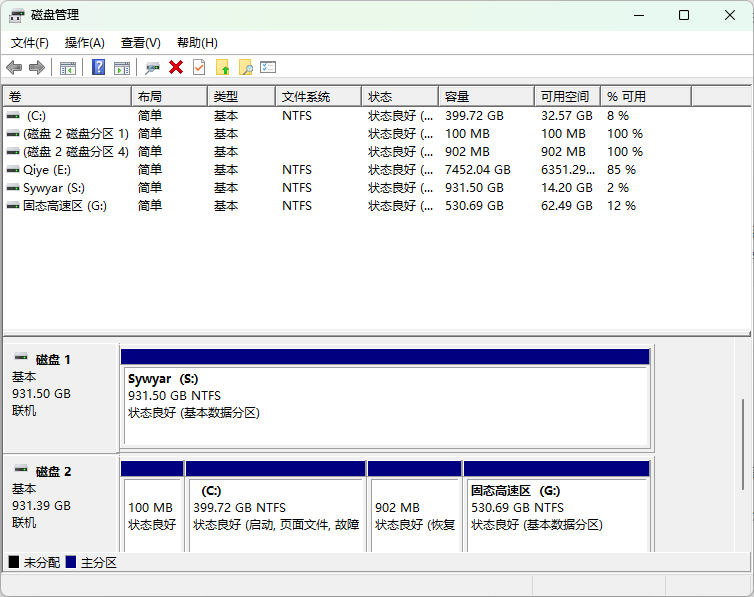The width and height of the screenshot is (754, 597).
Task: Toggle the Show/Hide Action Pane icon
Action: point(122,68)
